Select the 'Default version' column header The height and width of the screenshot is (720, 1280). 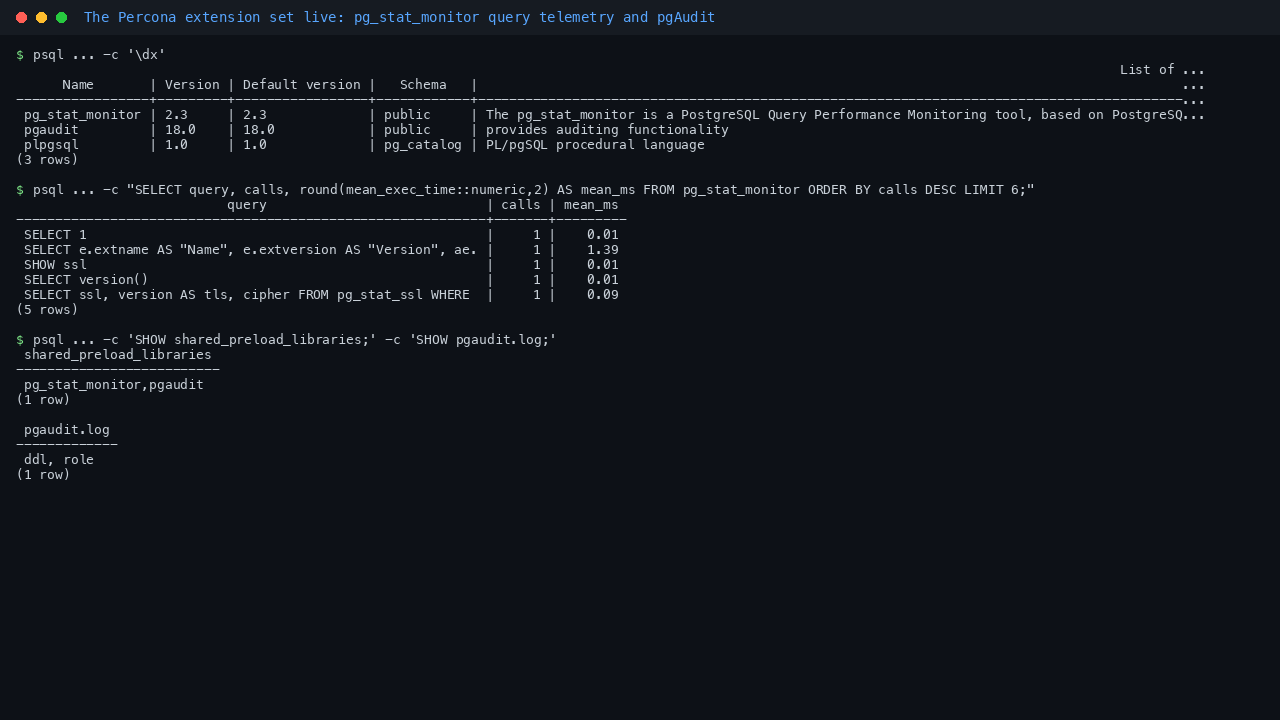(x=302, y=85)
